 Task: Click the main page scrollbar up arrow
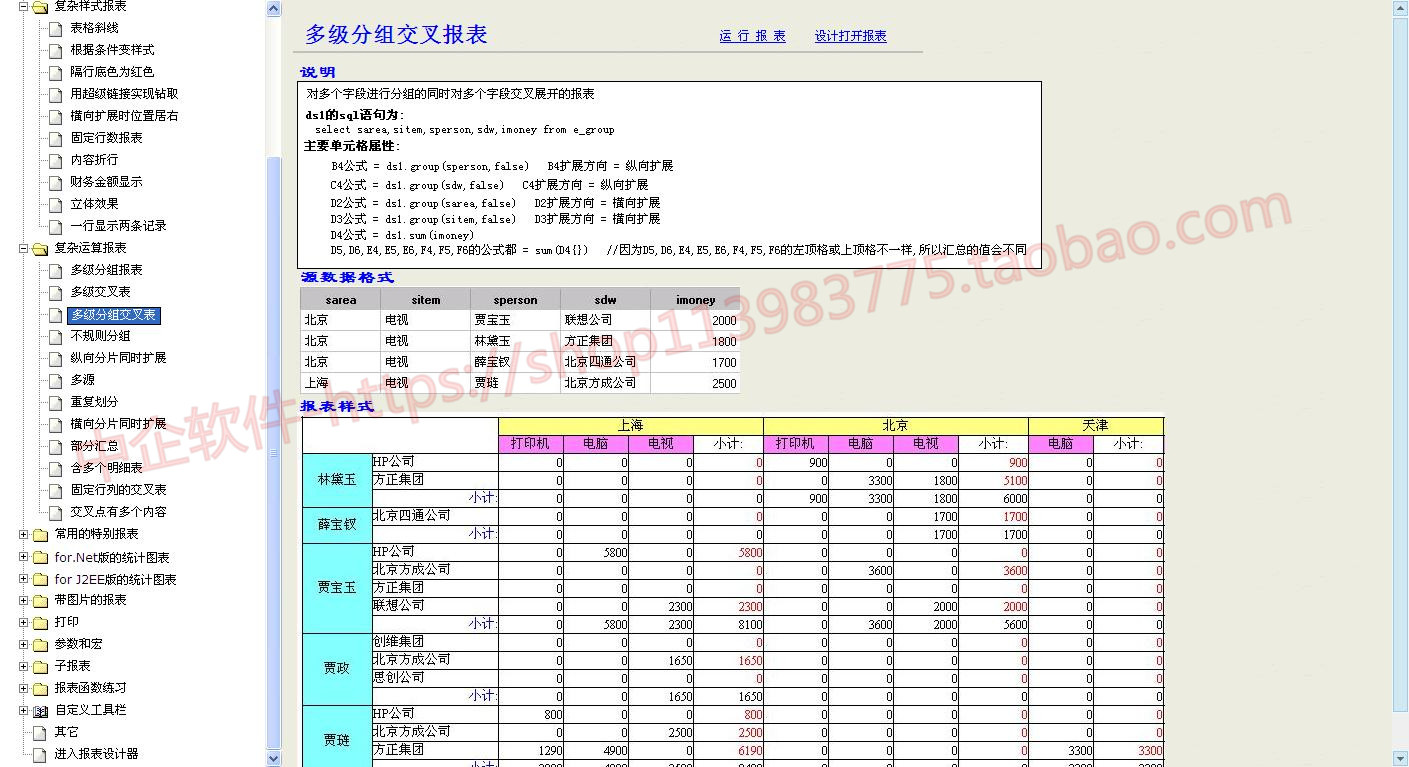click(x=1401, y=9)
